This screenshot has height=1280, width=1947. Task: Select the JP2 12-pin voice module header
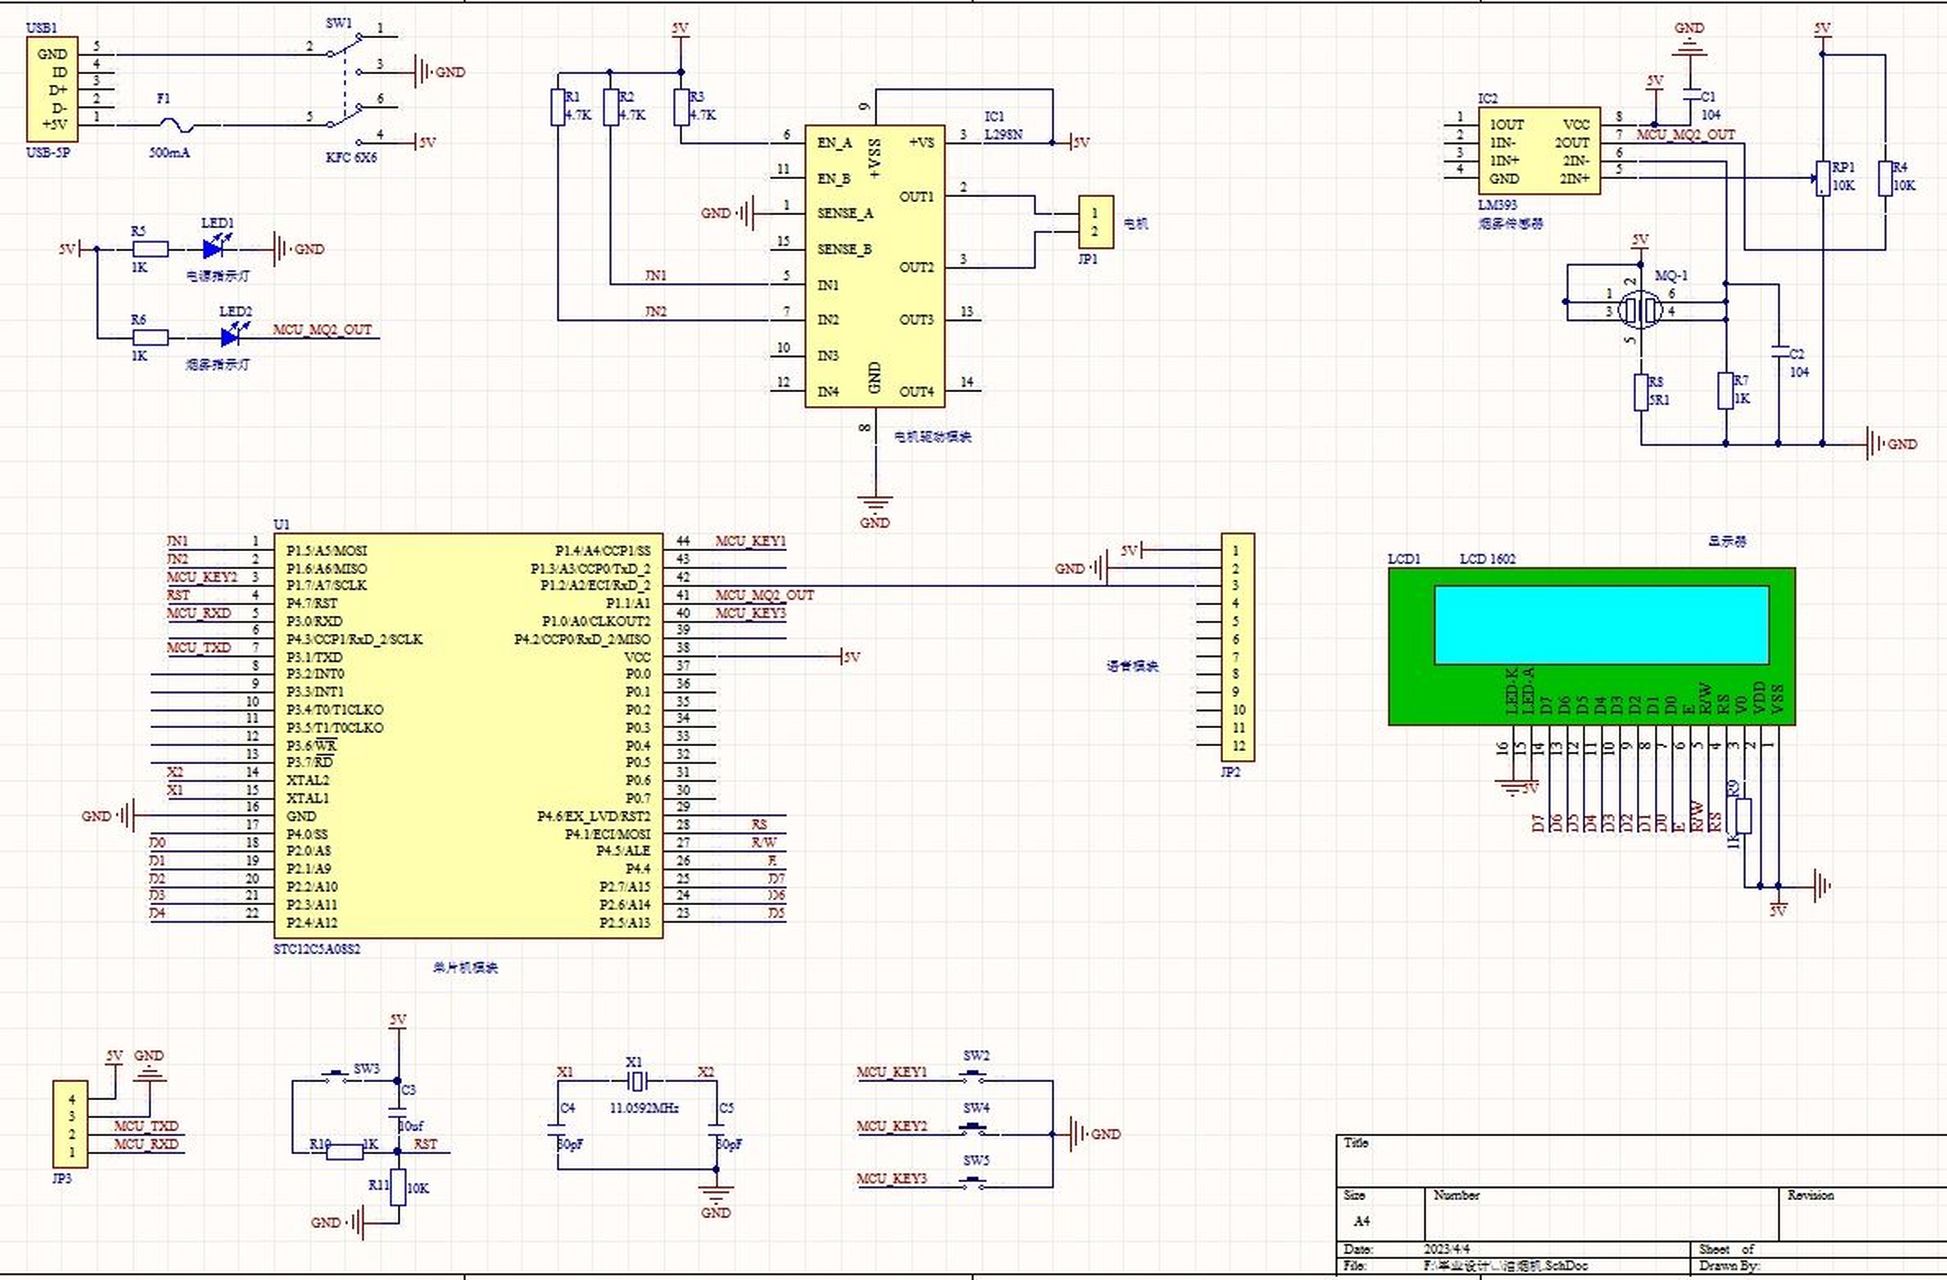pyautogui.click(x=1238, y=647)
